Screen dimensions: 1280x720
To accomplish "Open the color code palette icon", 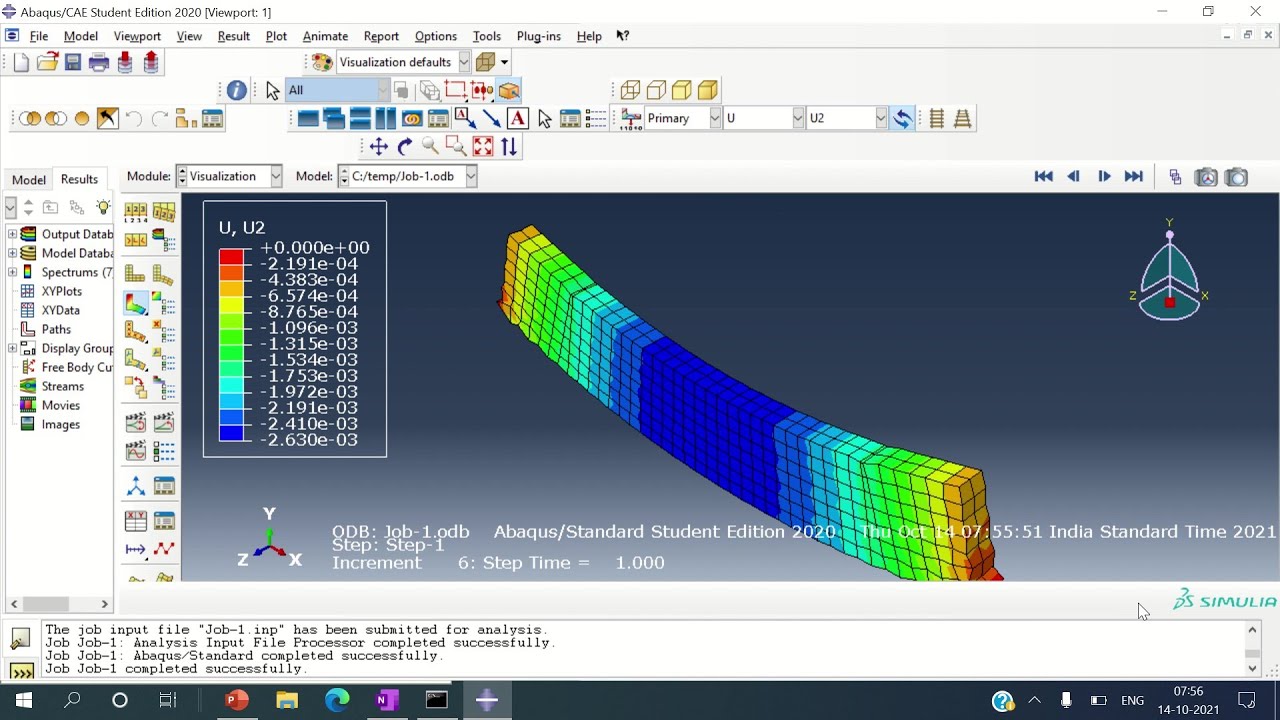I will 322,62.
